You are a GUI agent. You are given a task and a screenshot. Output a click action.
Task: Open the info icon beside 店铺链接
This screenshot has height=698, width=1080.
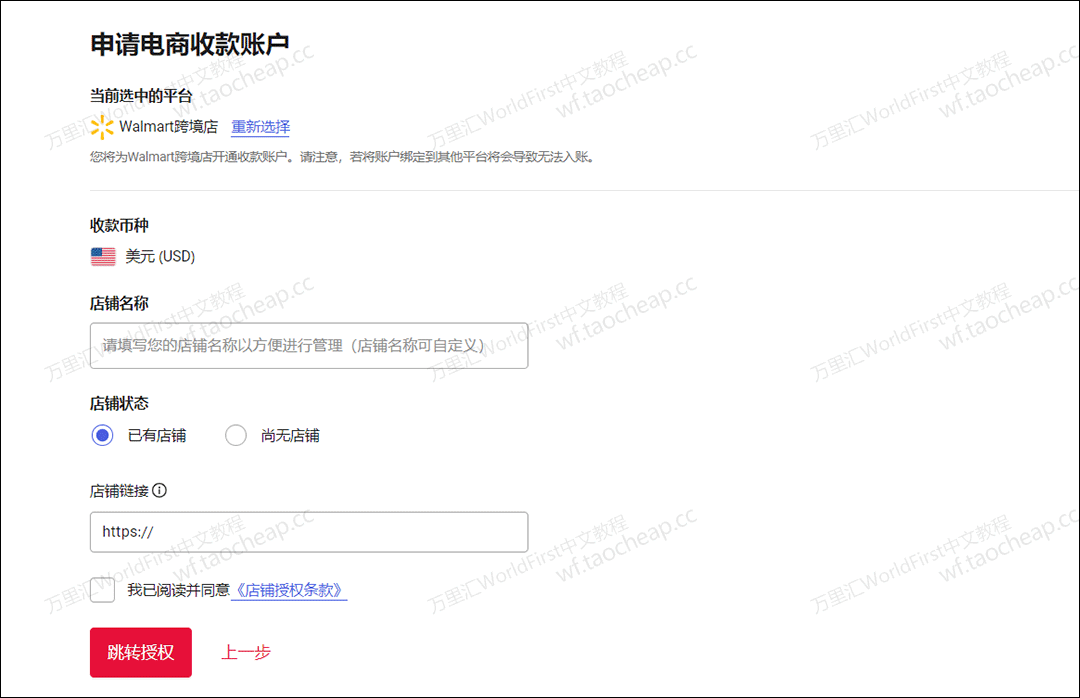pyautogui.click(x=160, y=491)
